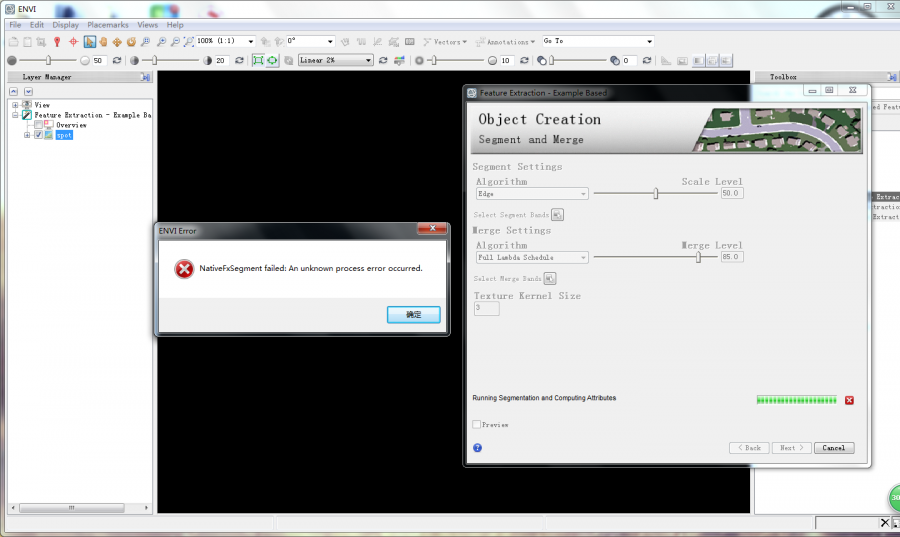900x537 pixels.
Task: Click the transparency slider handle
Action: [x=551, y=60]
